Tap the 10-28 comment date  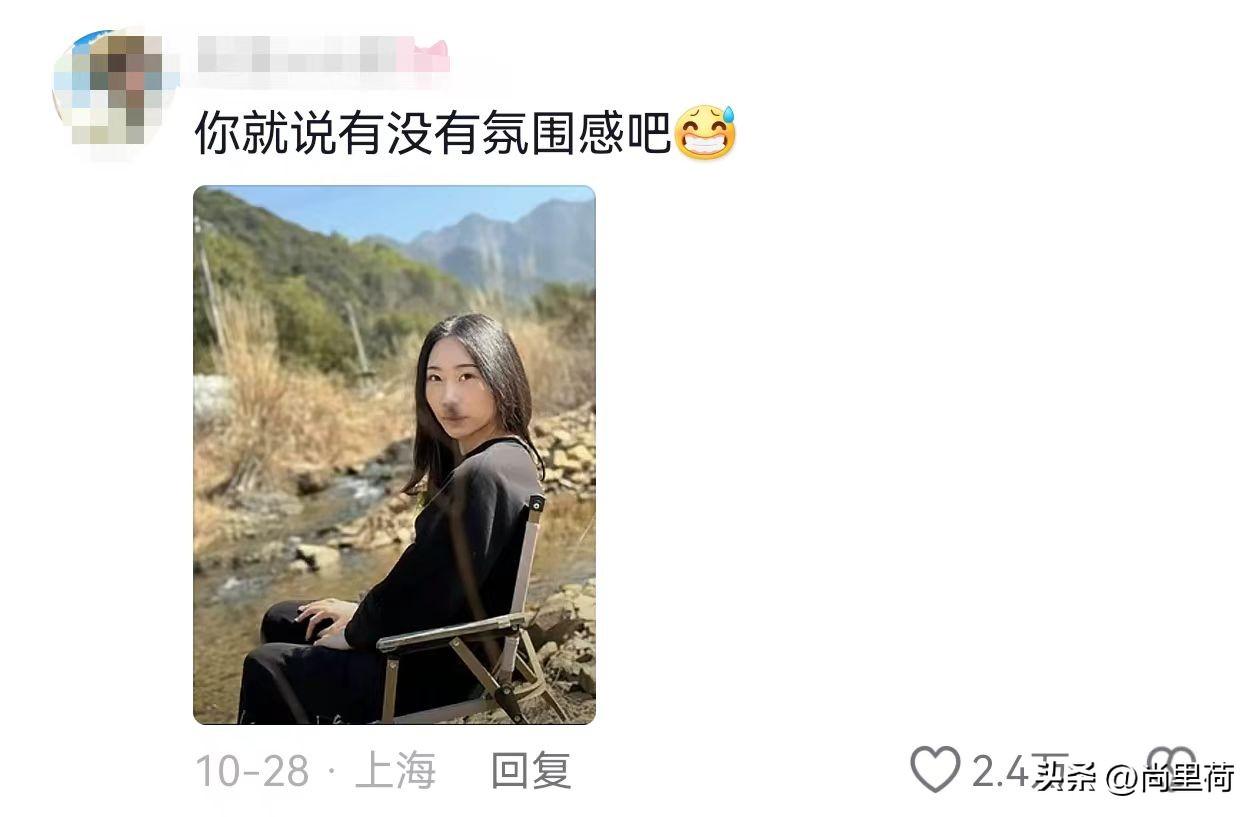coord(252,771)
